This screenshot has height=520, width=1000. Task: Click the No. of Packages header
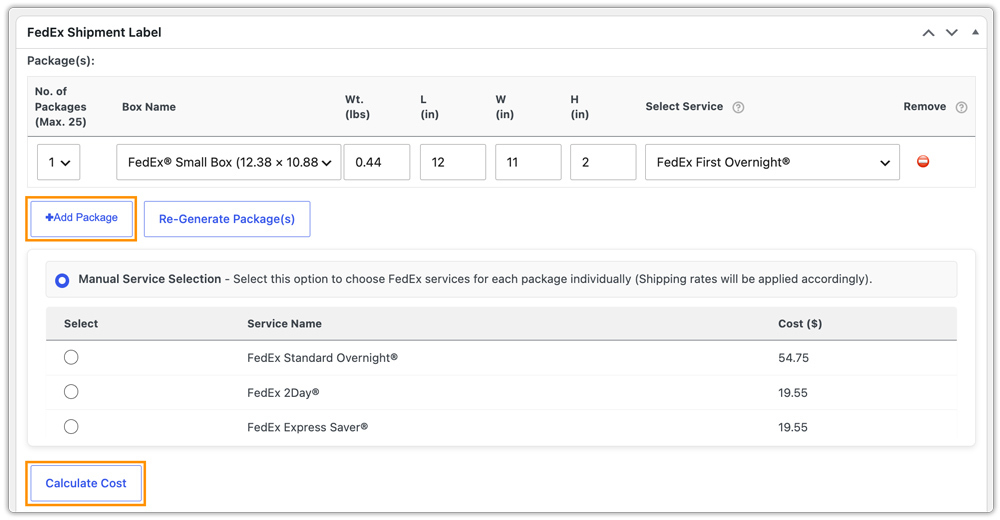[x=61, y=107]
